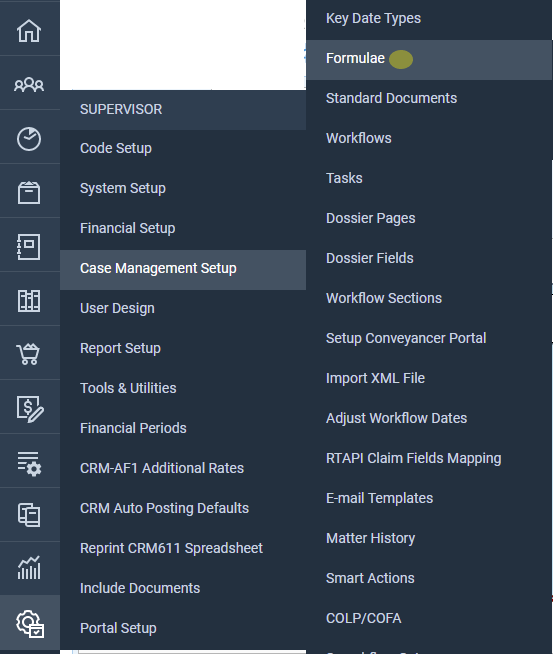The width and height of the screenshot is (553, 654).
Task: Open Portal Setup menu entry
Action: click(183, 628)
